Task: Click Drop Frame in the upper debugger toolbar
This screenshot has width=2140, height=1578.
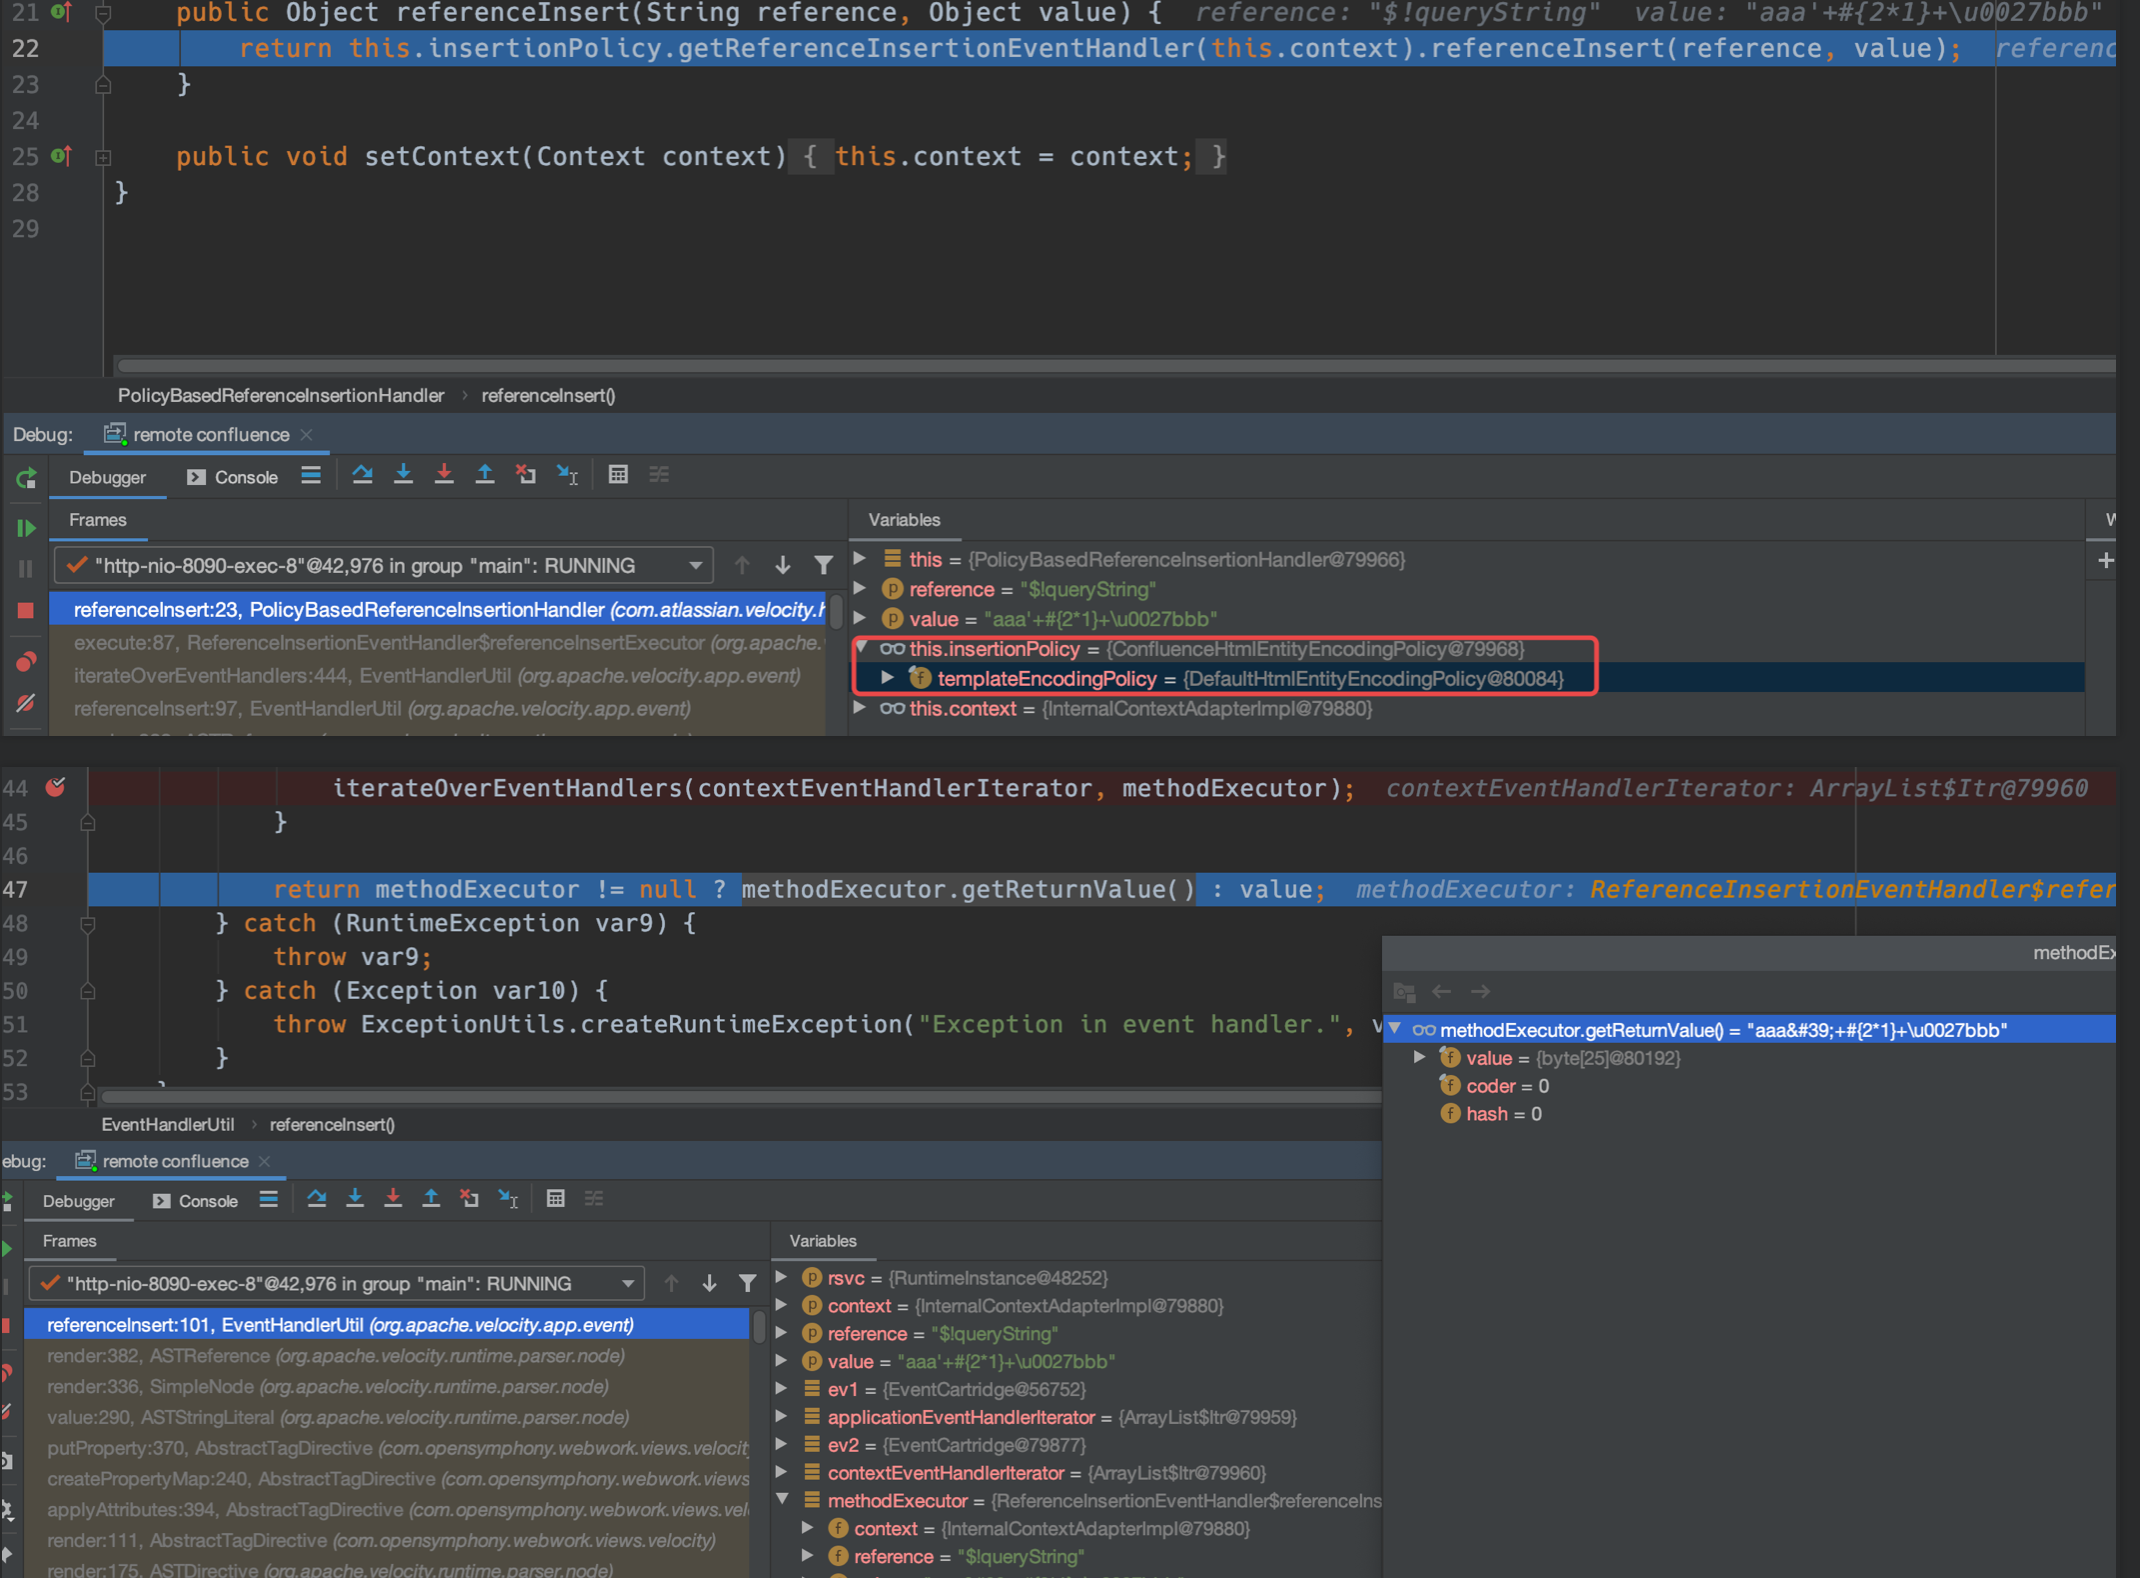Action: click(x=526, y=475)
